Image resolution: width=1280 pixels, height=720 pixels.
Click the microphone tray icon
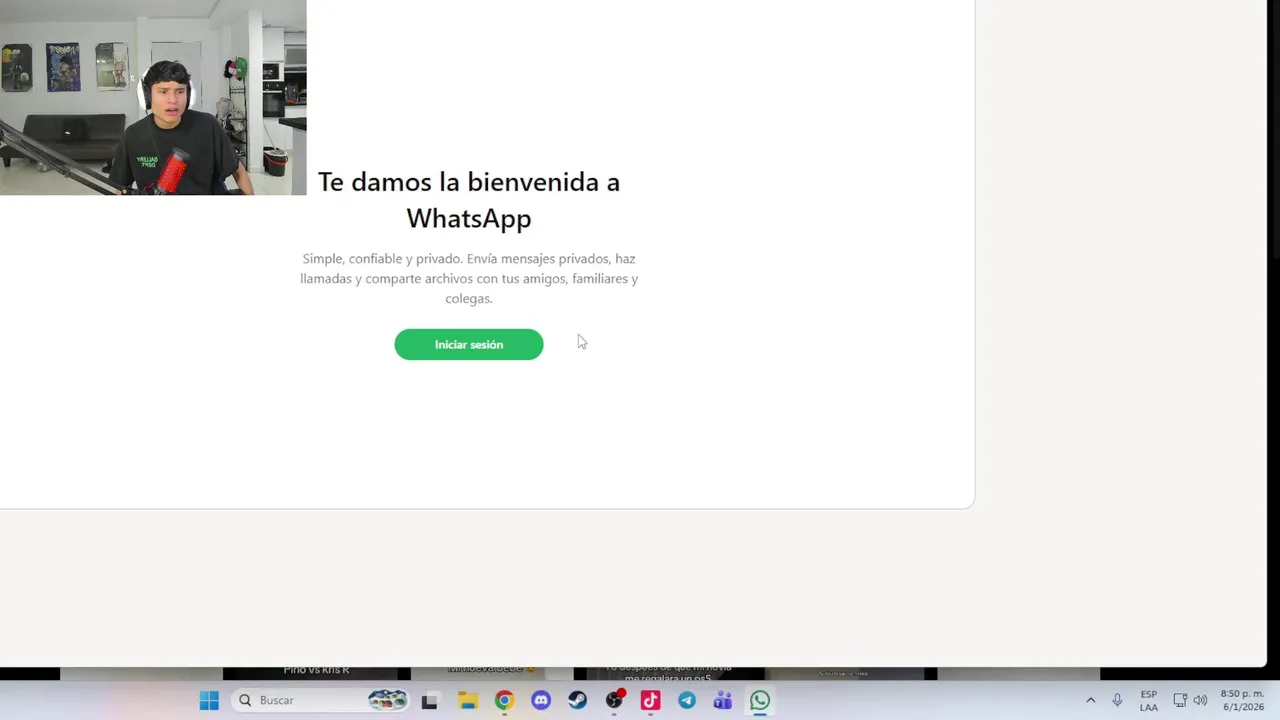coord(1117,700)
